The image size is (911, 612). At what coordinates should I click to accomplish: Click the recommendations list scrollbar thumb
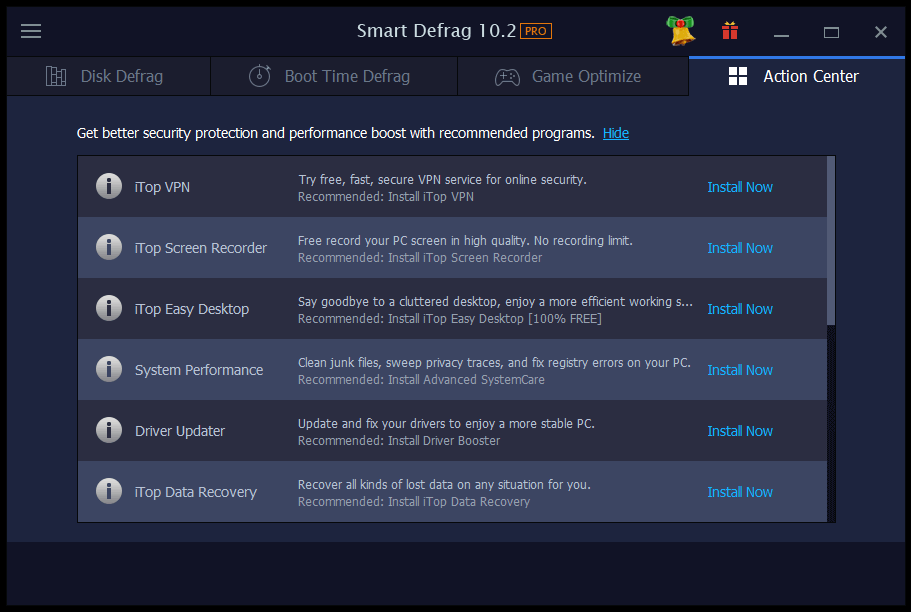click(831, 241)
